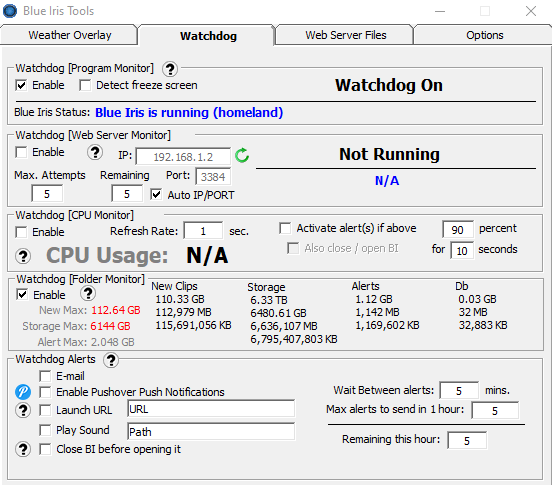This screenshot has width=552, height=485.
Task: Switch to the Weather Overlay tab
Action: (69, 35)
